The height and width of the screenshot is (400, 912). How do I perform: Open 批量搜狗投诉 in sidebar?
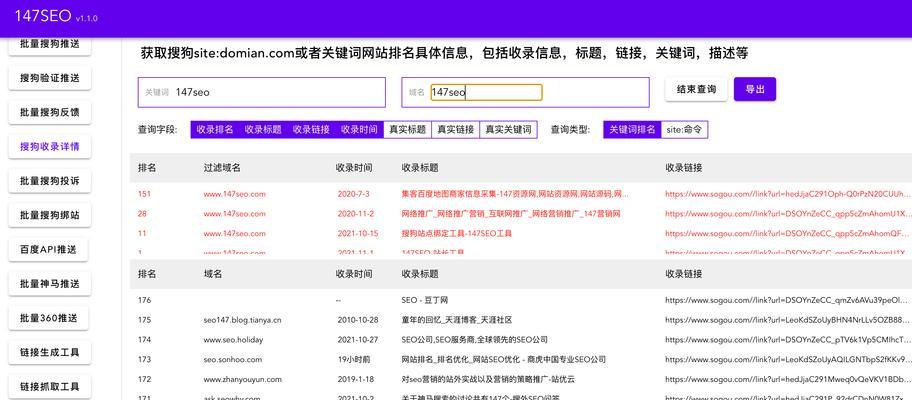[49, 181]
